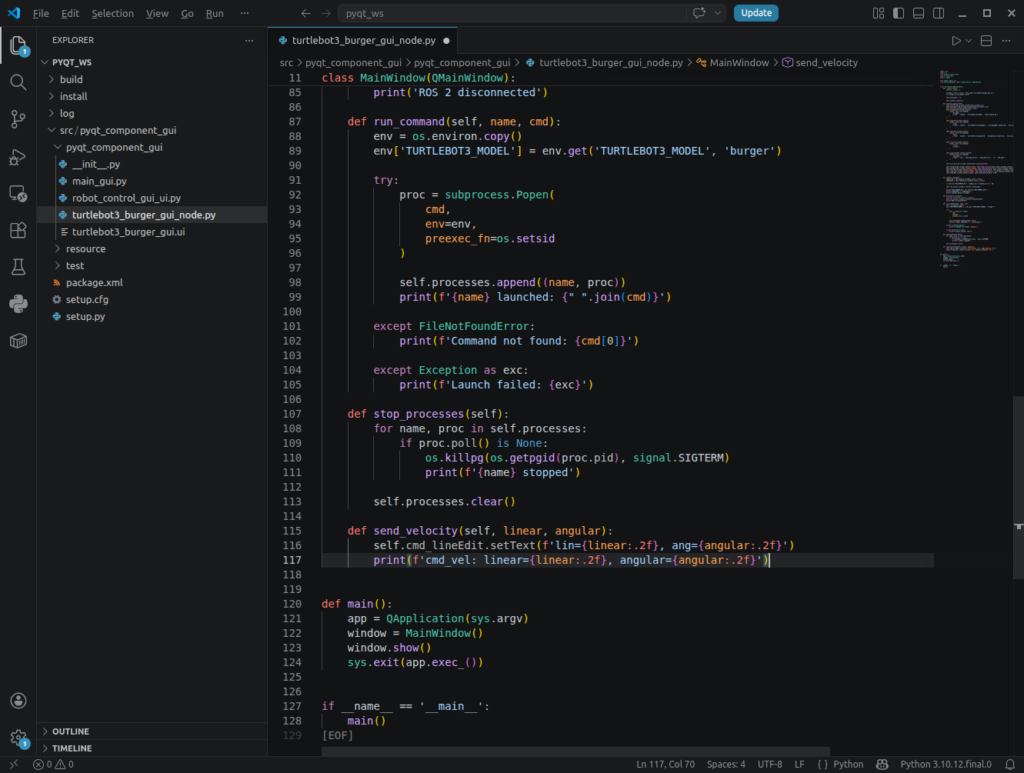
Task: Click send_velocity in the breadcrumb
Action: pos(826,63)
